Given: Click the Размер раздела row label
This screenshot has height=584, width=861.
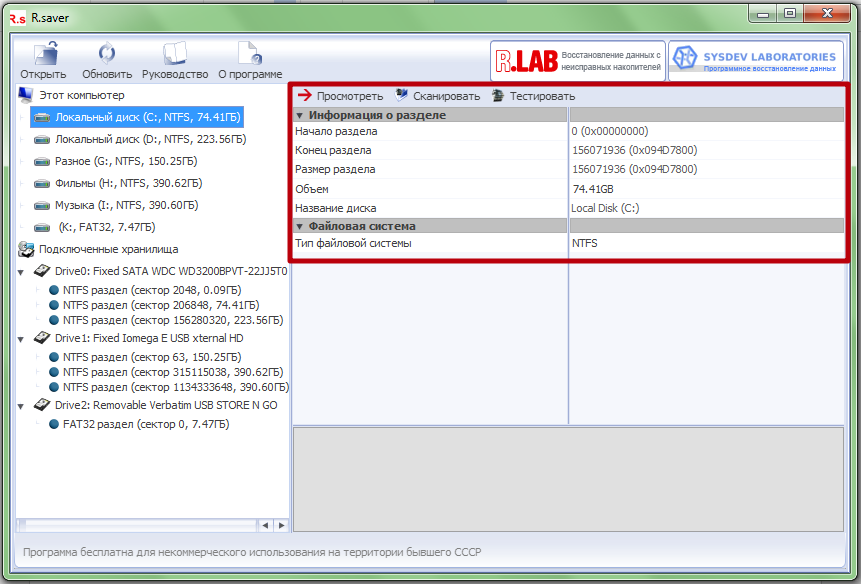Looking at the screenshot, I should click(x=335, y=169).
